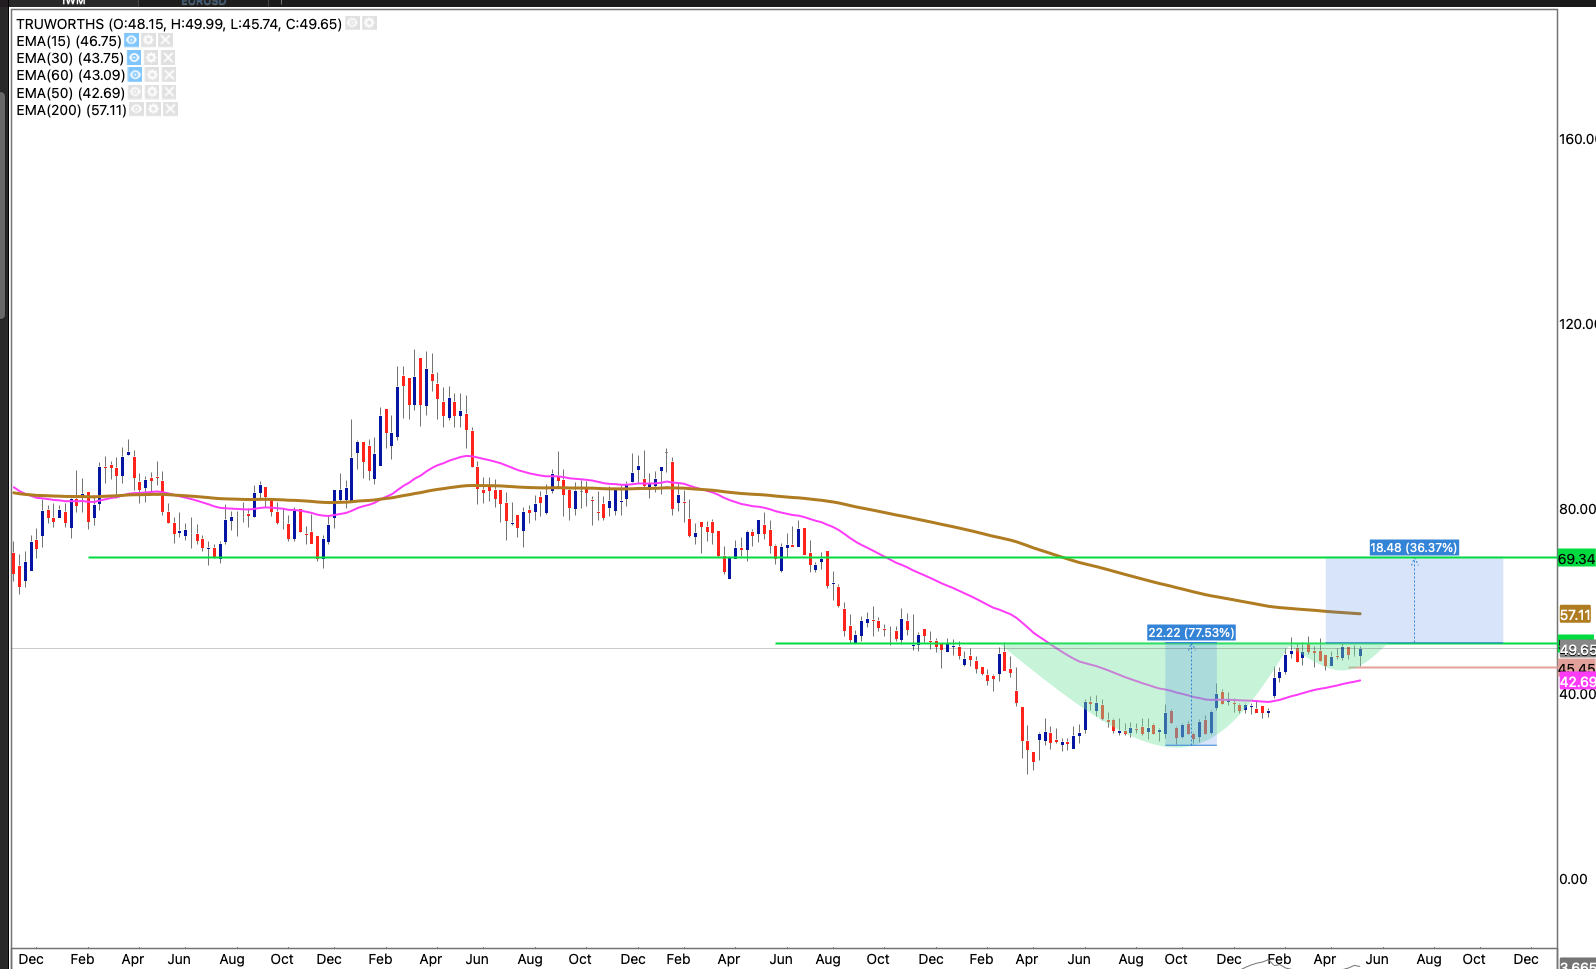The height and width of the screenshot is (969, 1596).
Task: Toggle visibility of EMA(30) indicator
Action: (134, 58)
